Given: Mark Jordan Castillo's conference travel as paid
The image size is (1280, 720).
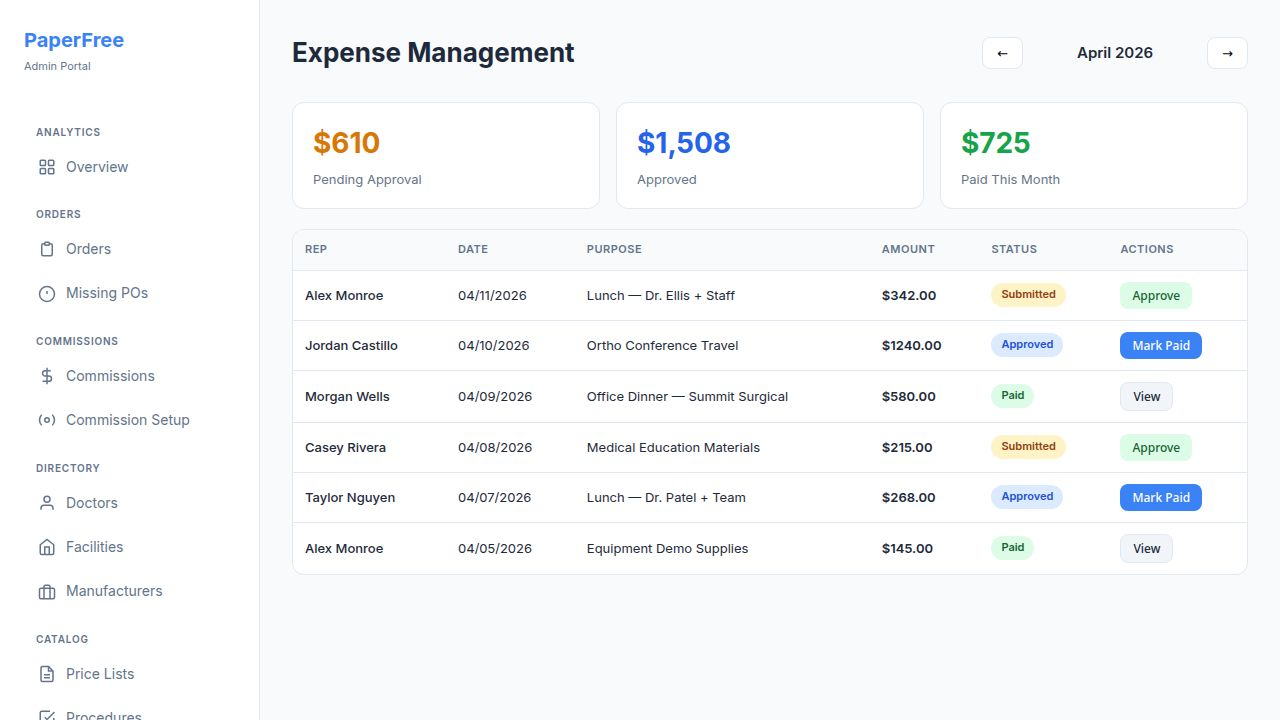Looking at the screenshot, I should click(1160, 345).
